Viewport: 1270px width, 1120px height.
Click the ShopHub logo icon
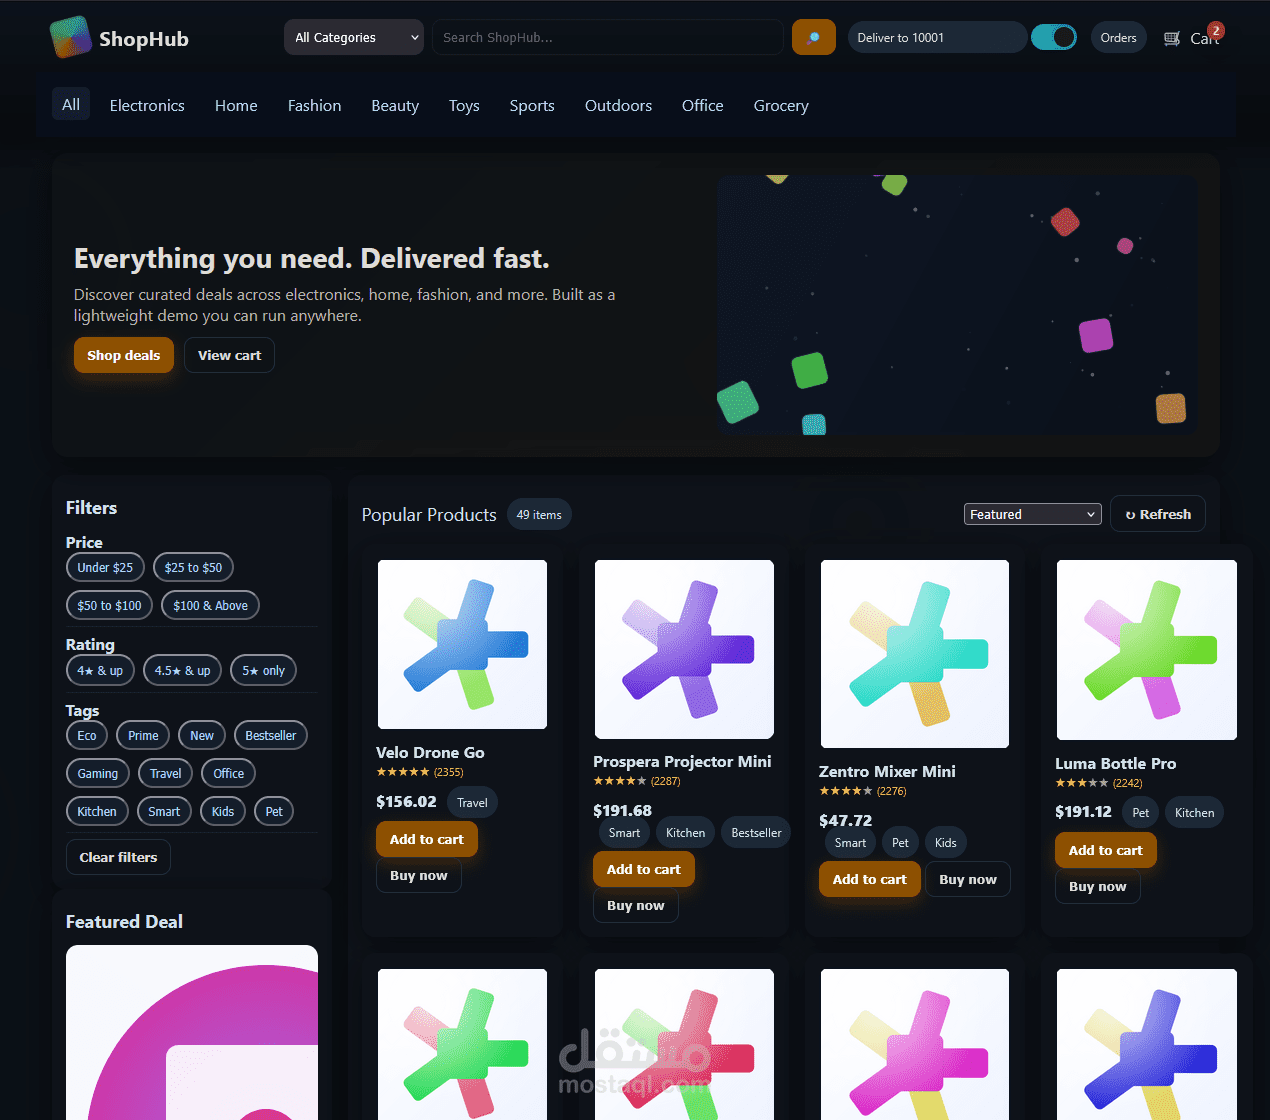(71, 38)
